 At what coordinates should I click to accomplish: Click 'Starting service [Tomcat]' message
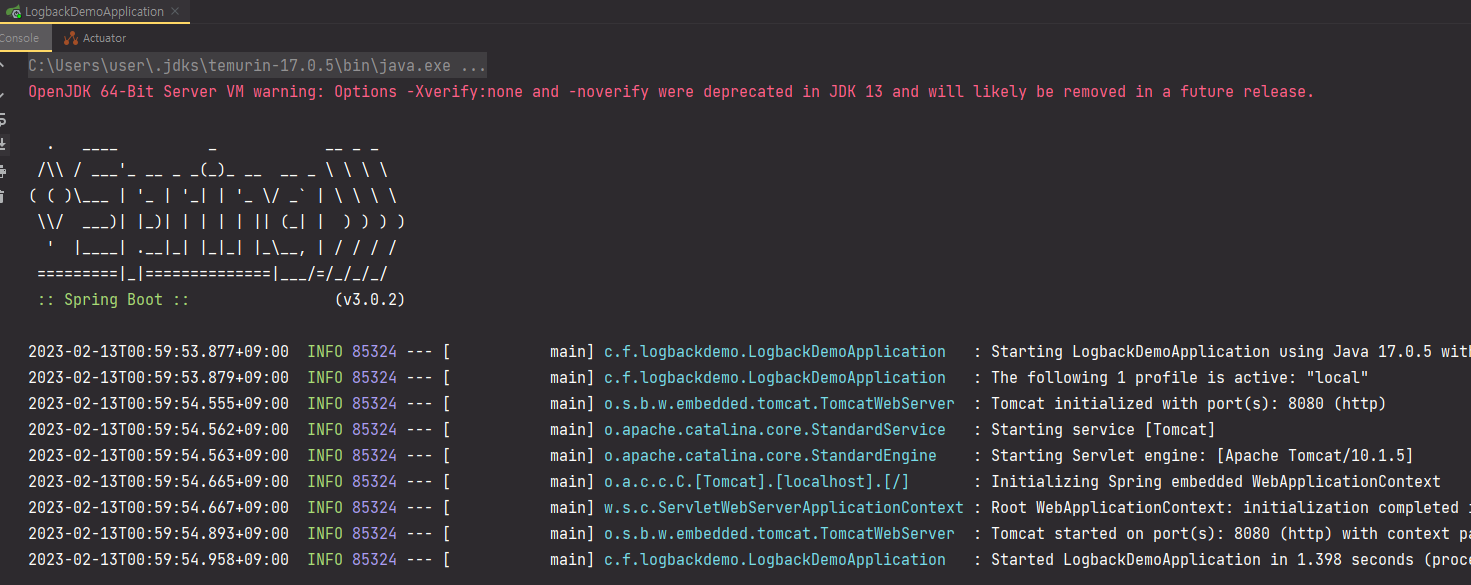tap(1103, 430)
